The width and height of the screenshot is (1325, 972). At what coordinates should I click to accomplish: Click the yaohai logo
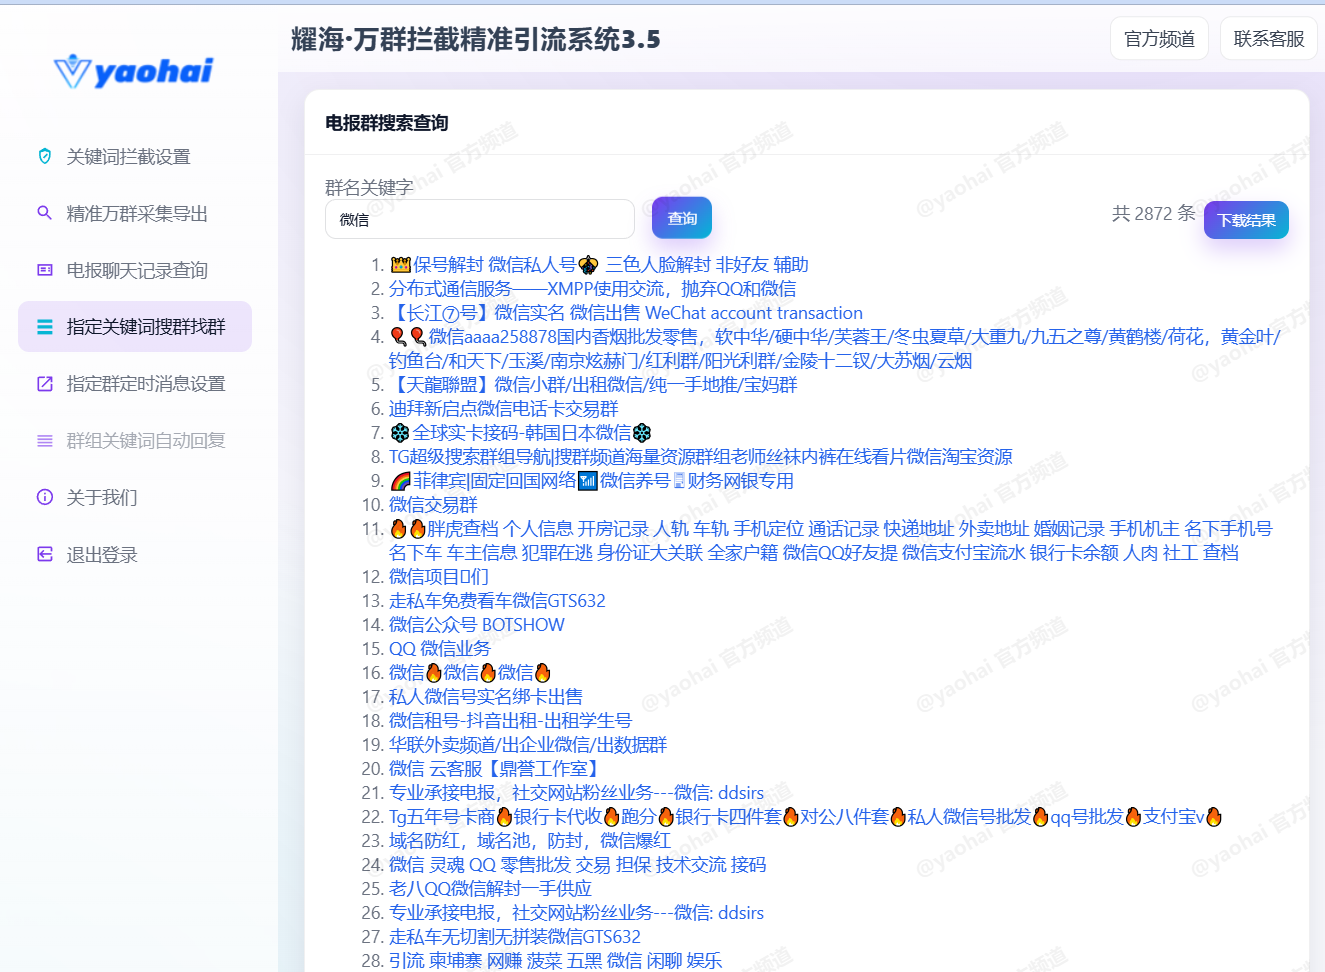click(x=134, y=71)
